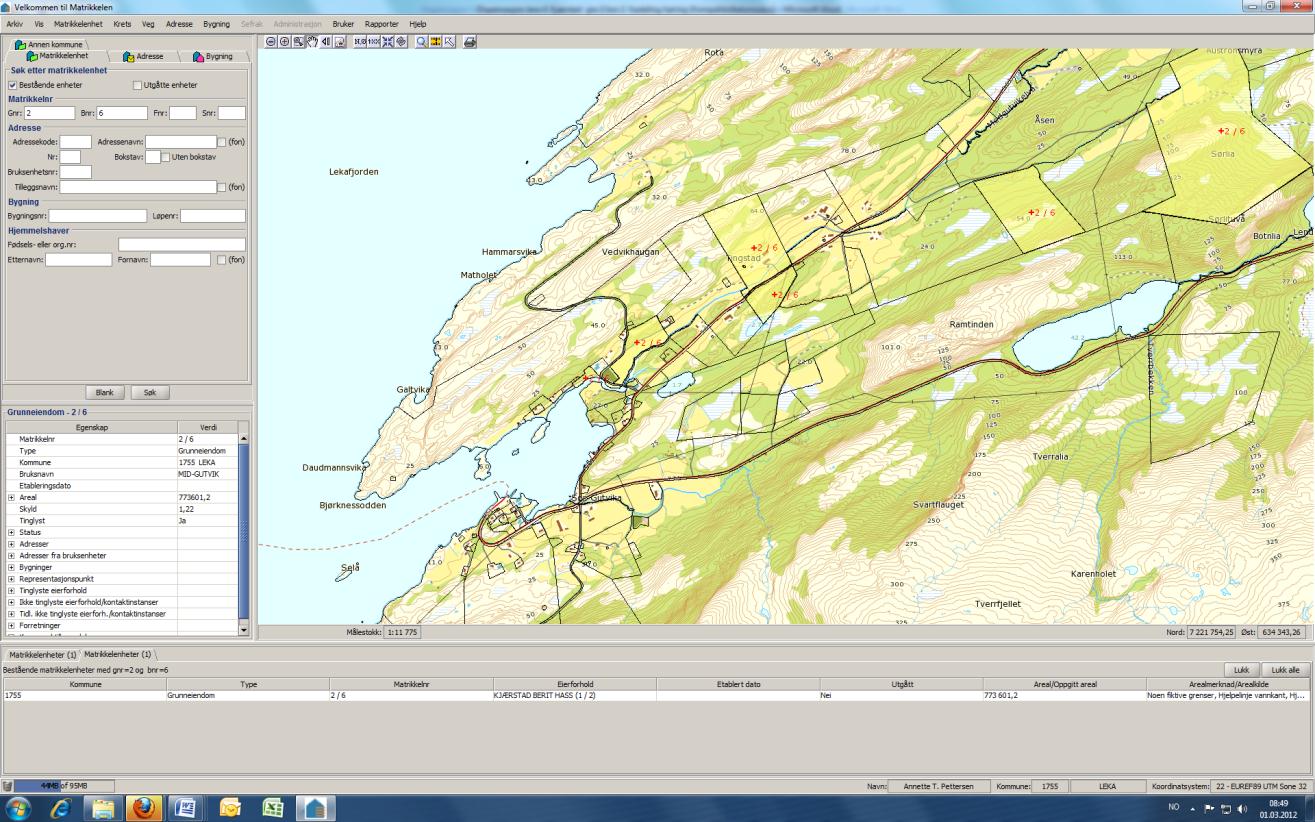The width and height of the screenshot is (1315, 822).
Task: Select the pan hand tool
Action: 312,42
